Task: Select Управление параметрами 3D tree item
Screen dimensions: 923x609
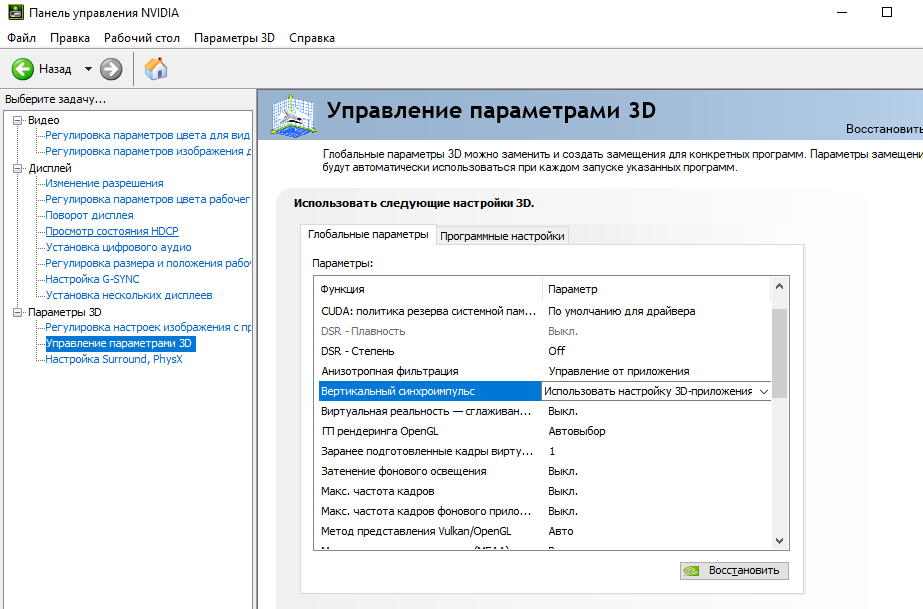Action: coord(119,343)
